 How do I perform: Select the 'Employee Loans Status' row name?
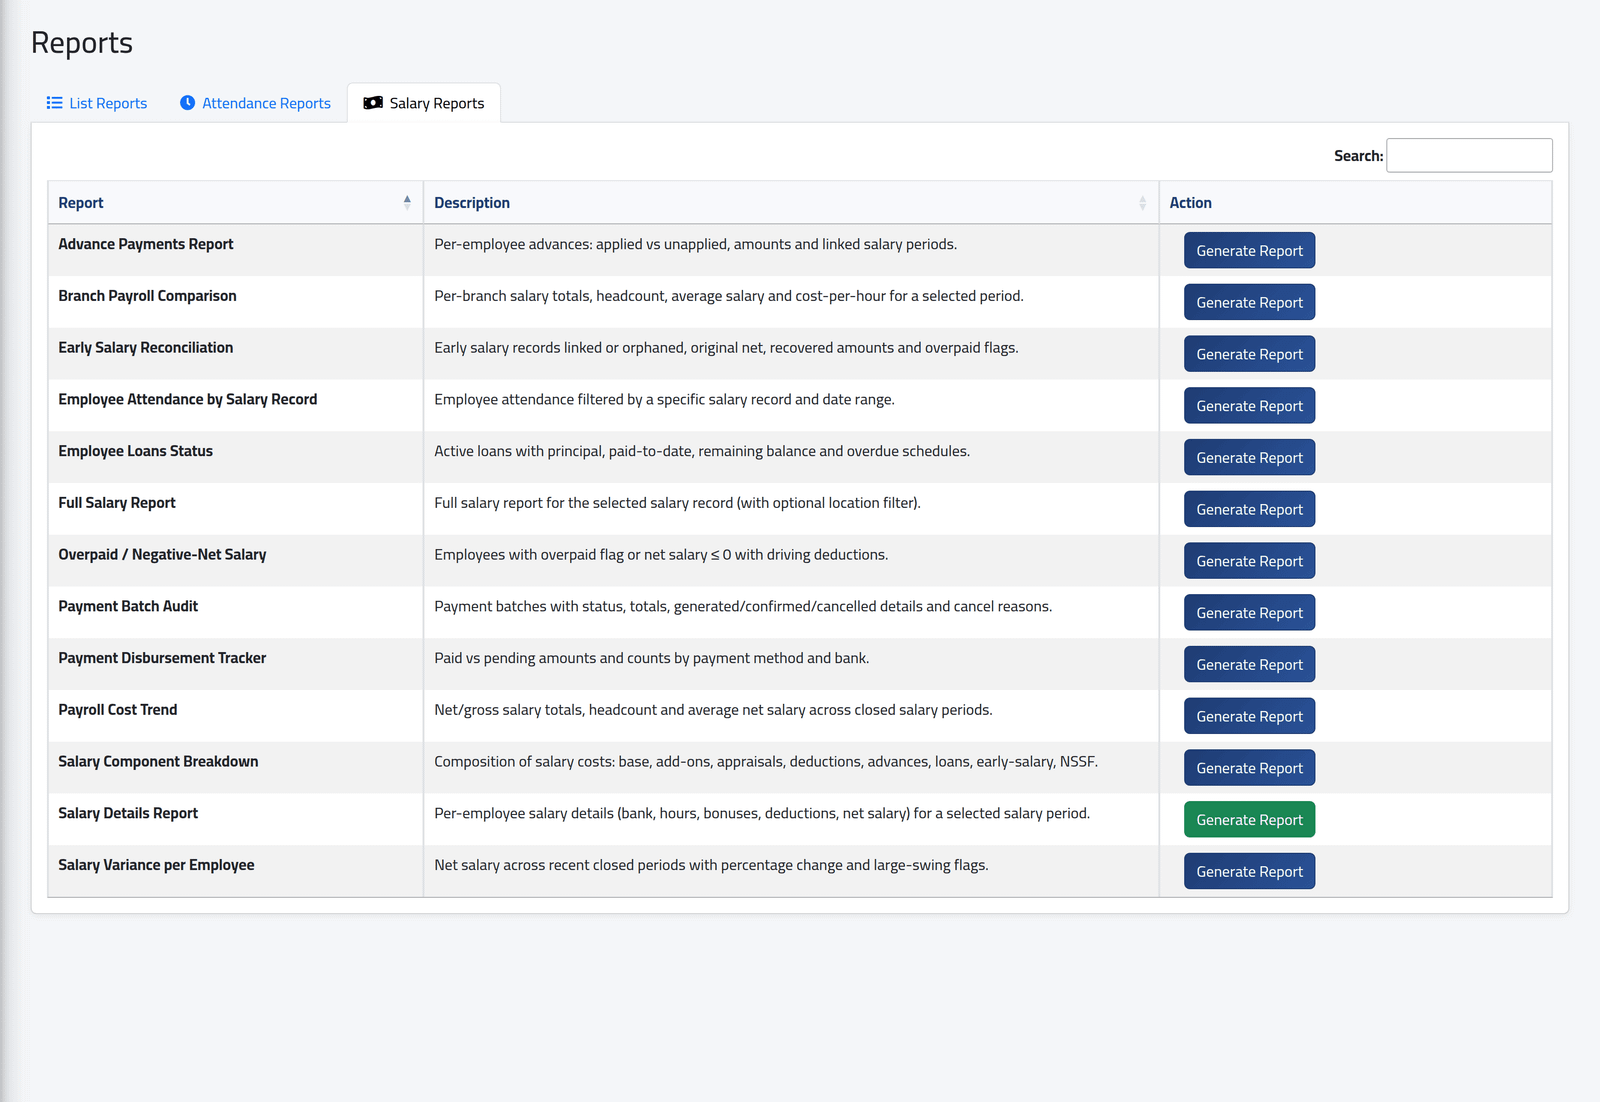pyautogui.click(x=135, y=451)
